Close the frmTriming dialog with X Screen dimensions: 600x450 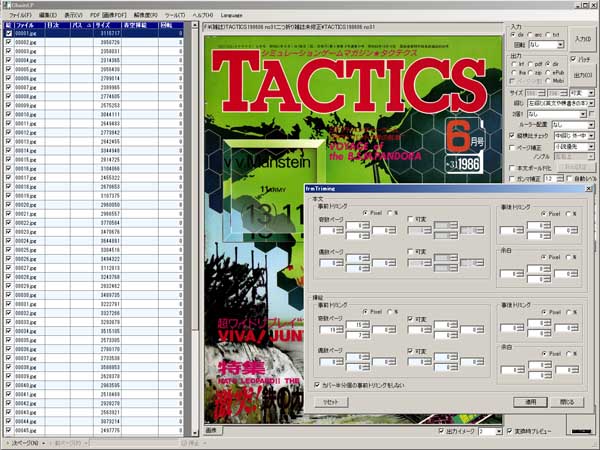[x=589, y=188]
